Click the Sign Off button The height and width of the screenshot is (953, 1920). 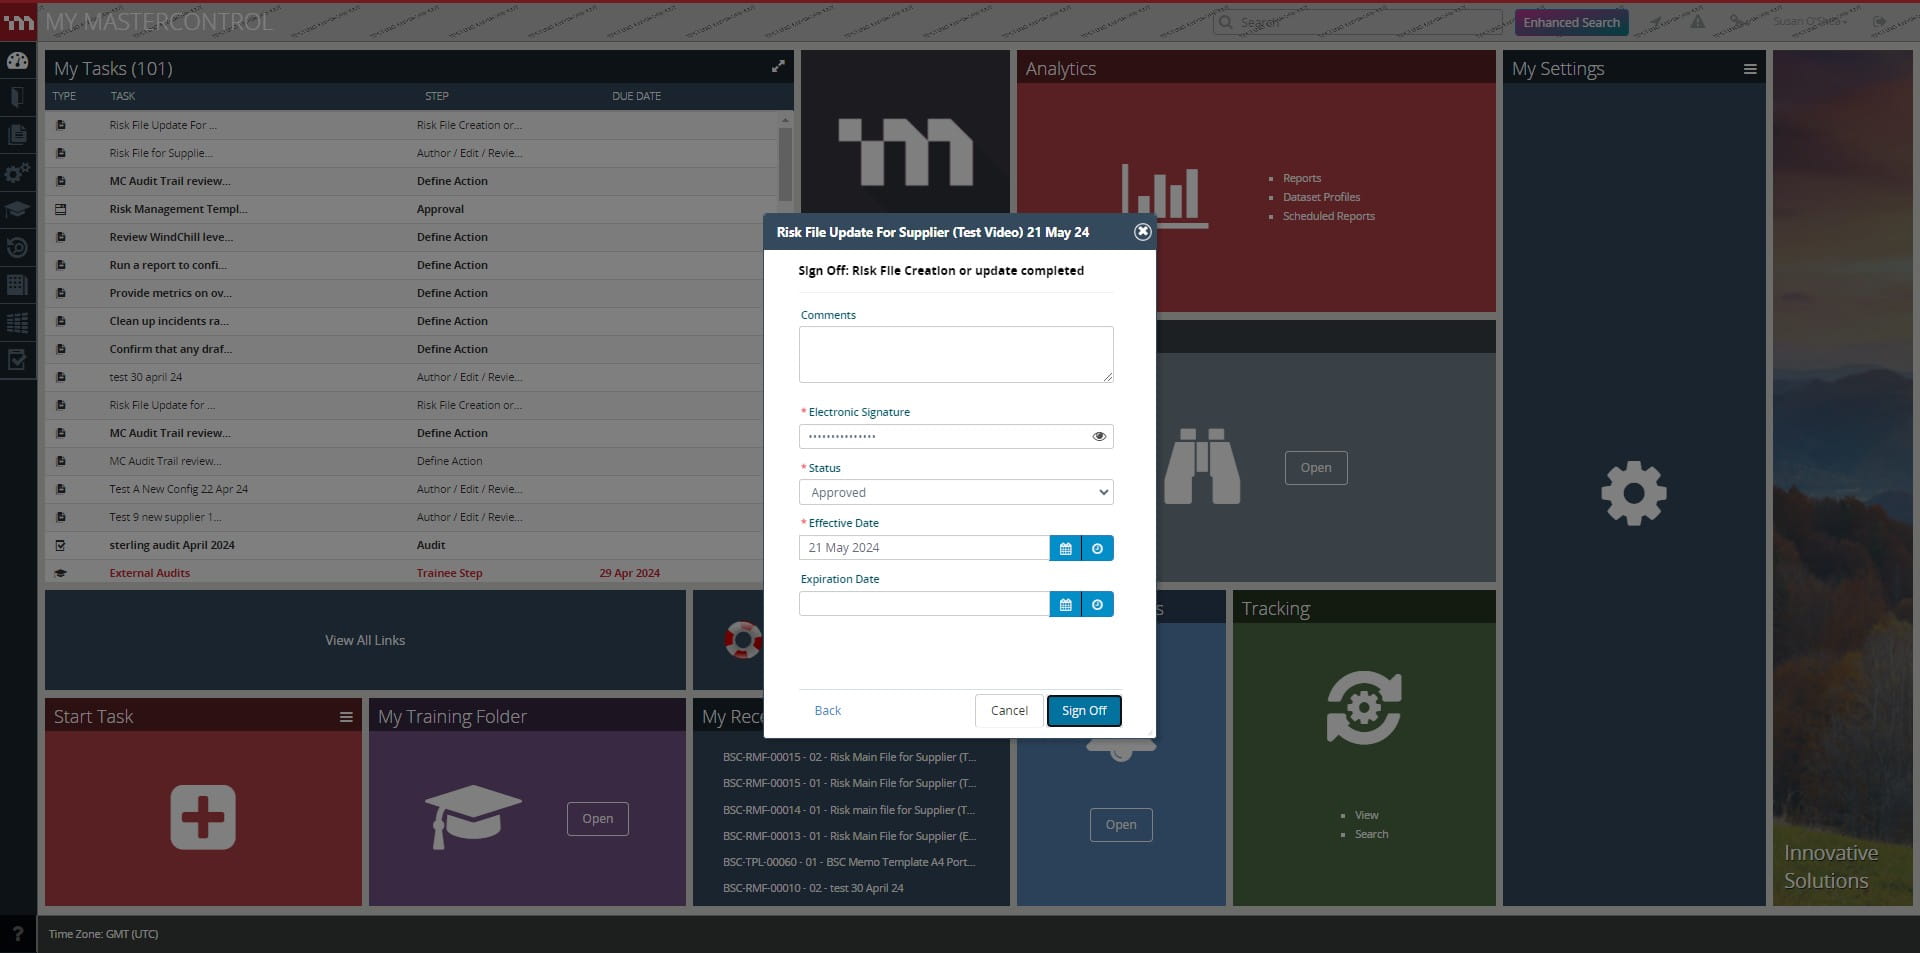(x=1083, y=710)
